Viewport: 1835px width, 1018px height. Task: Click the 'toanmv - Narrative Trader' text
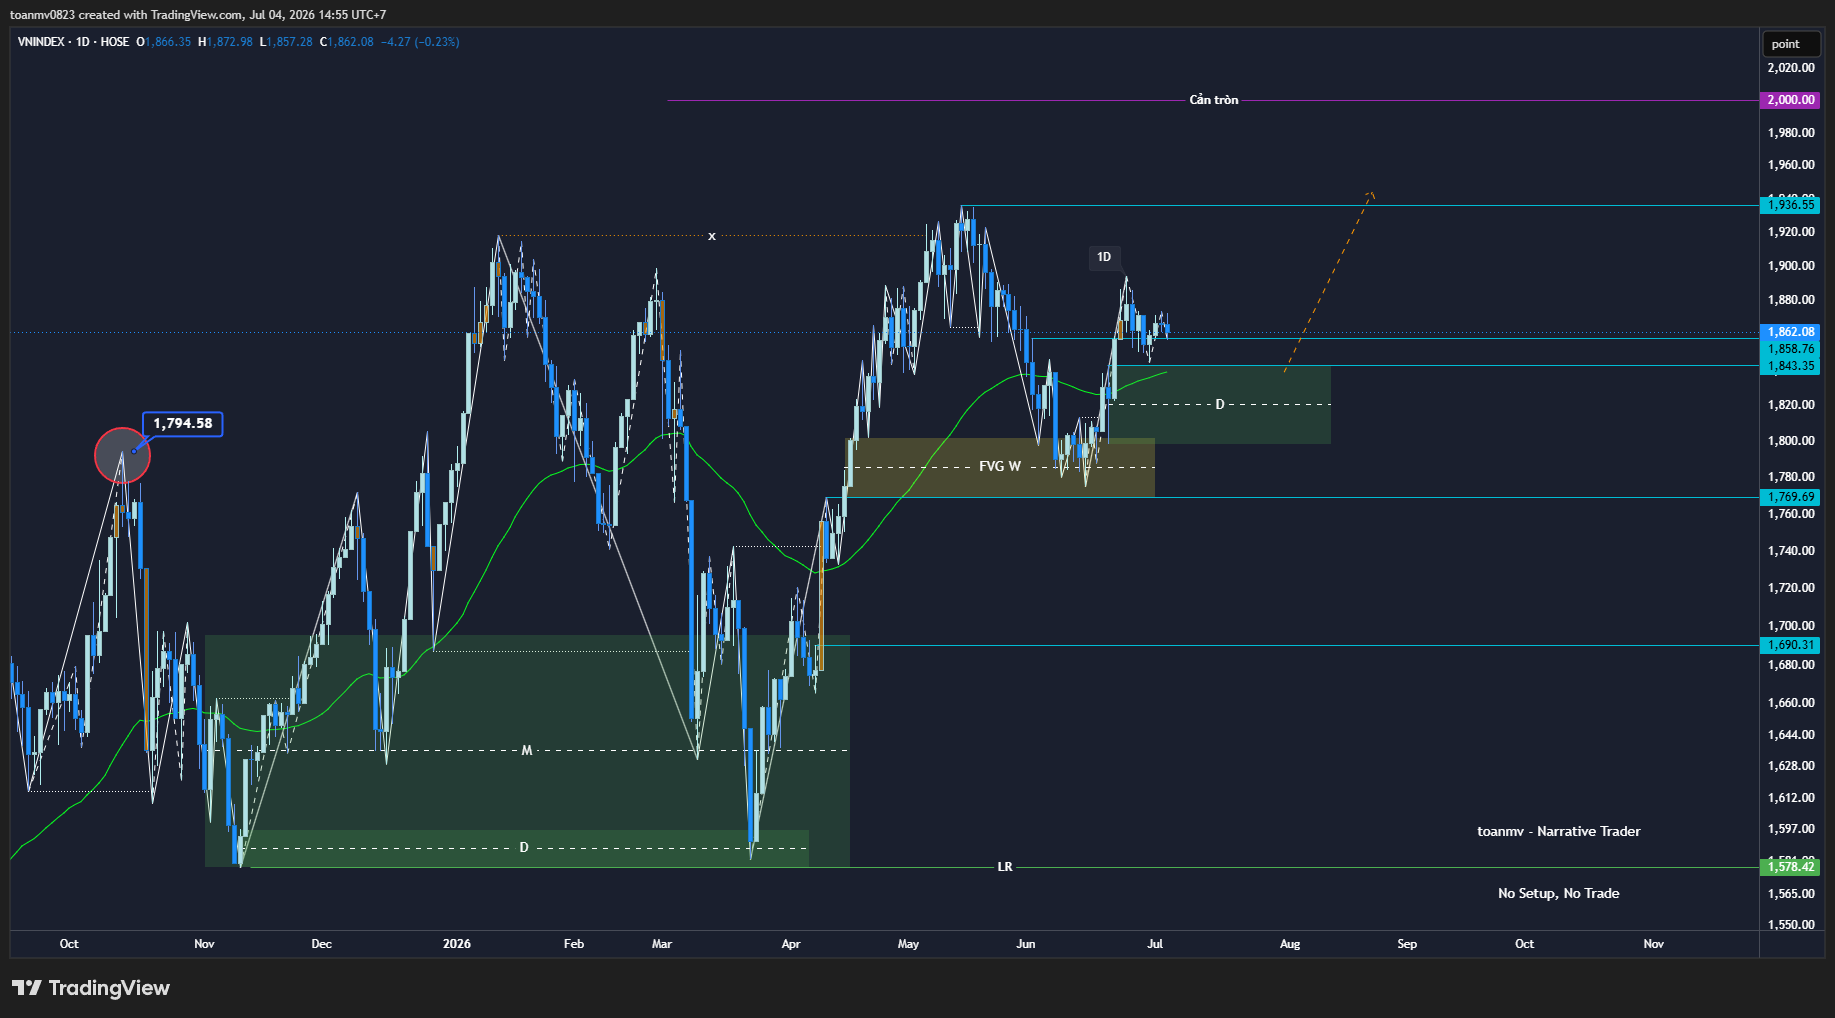1559,832
